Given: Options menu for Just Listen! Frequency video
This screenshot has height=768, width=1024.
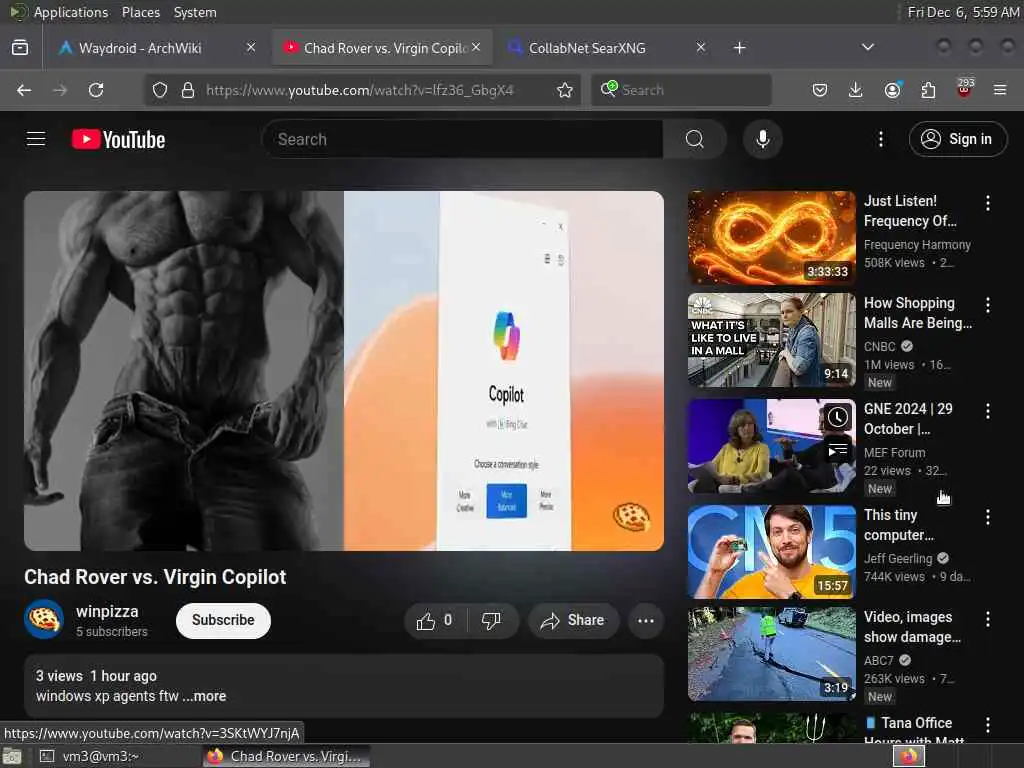Looking at the screenshot, I should pos(987,203).
